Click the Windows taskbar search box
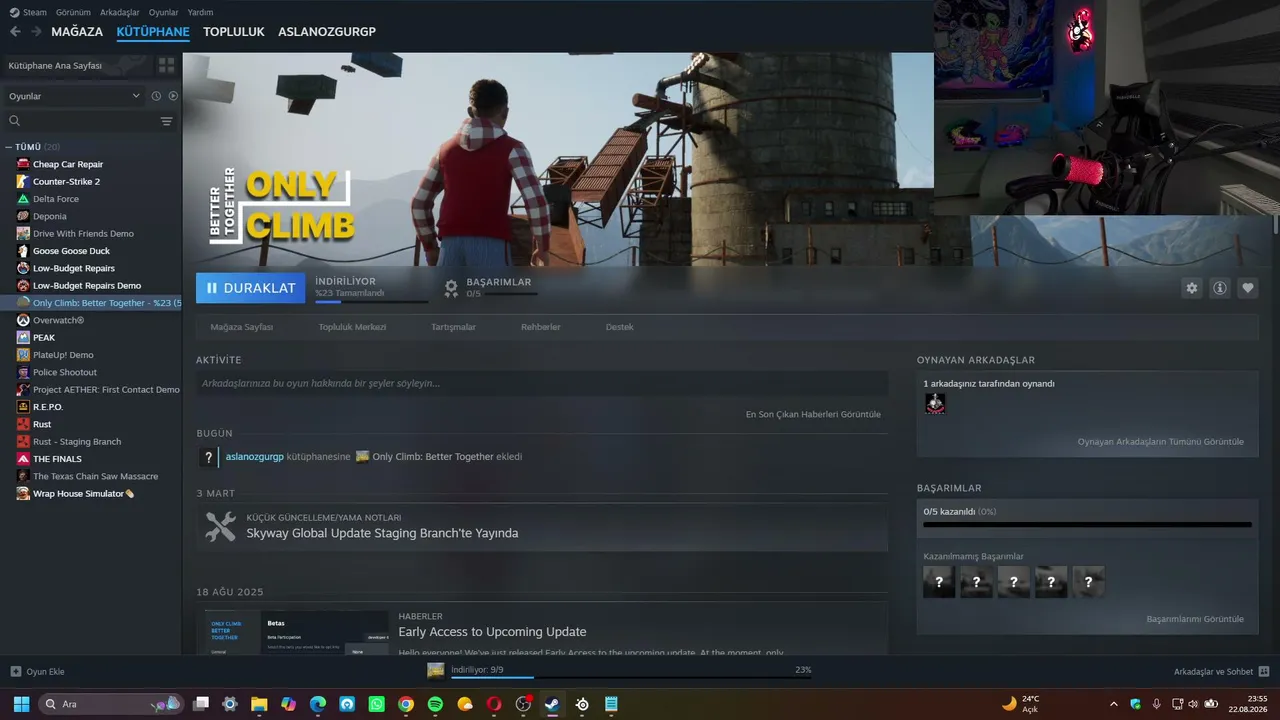This screenshot has width=1280, height=720. pyautogui.click(x=110, y=704)
